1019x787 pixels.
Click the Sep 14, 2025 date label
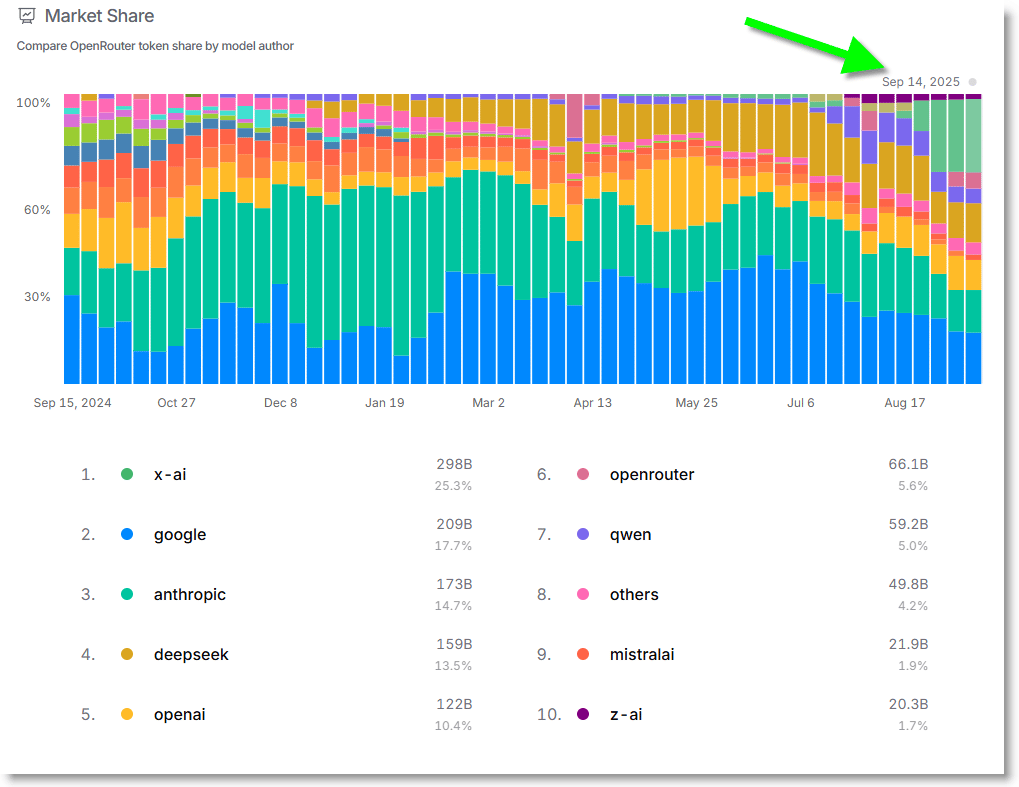tap(920, 82)
